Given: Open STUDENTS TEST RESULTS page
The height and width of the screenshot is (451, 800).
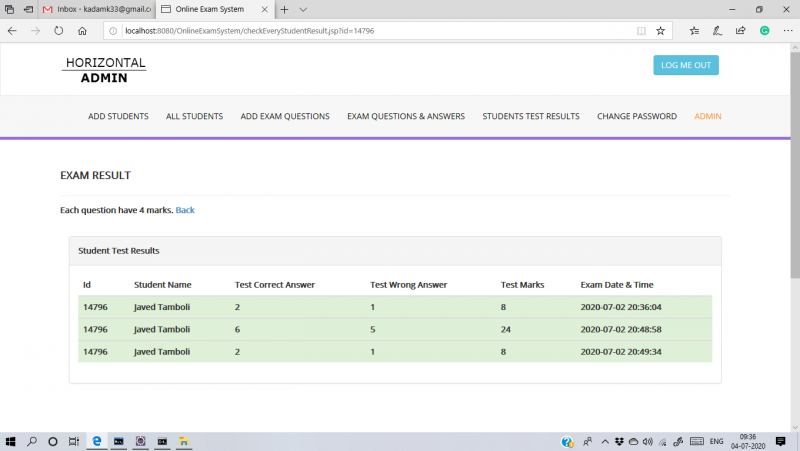Looking at the screenshot, I should tap(531, 116).
